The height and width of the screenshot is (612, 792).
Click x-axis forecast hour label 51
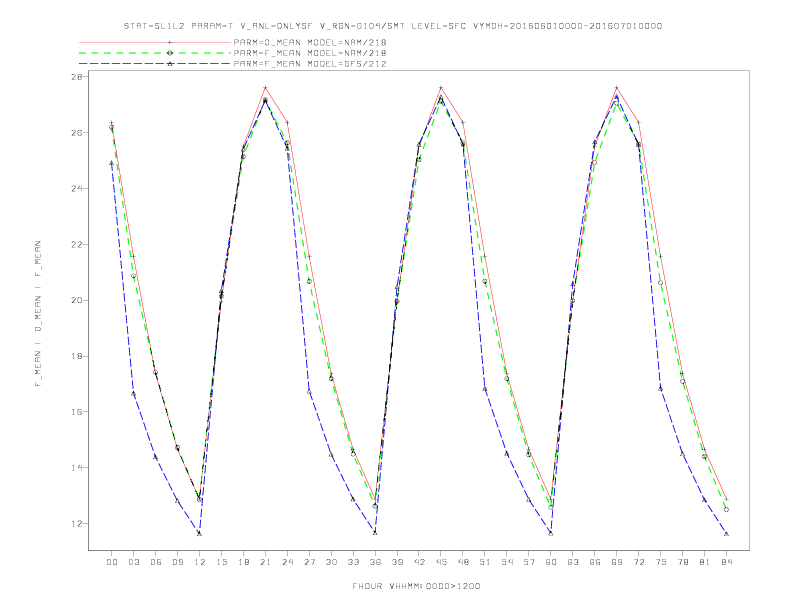point(485,562)
